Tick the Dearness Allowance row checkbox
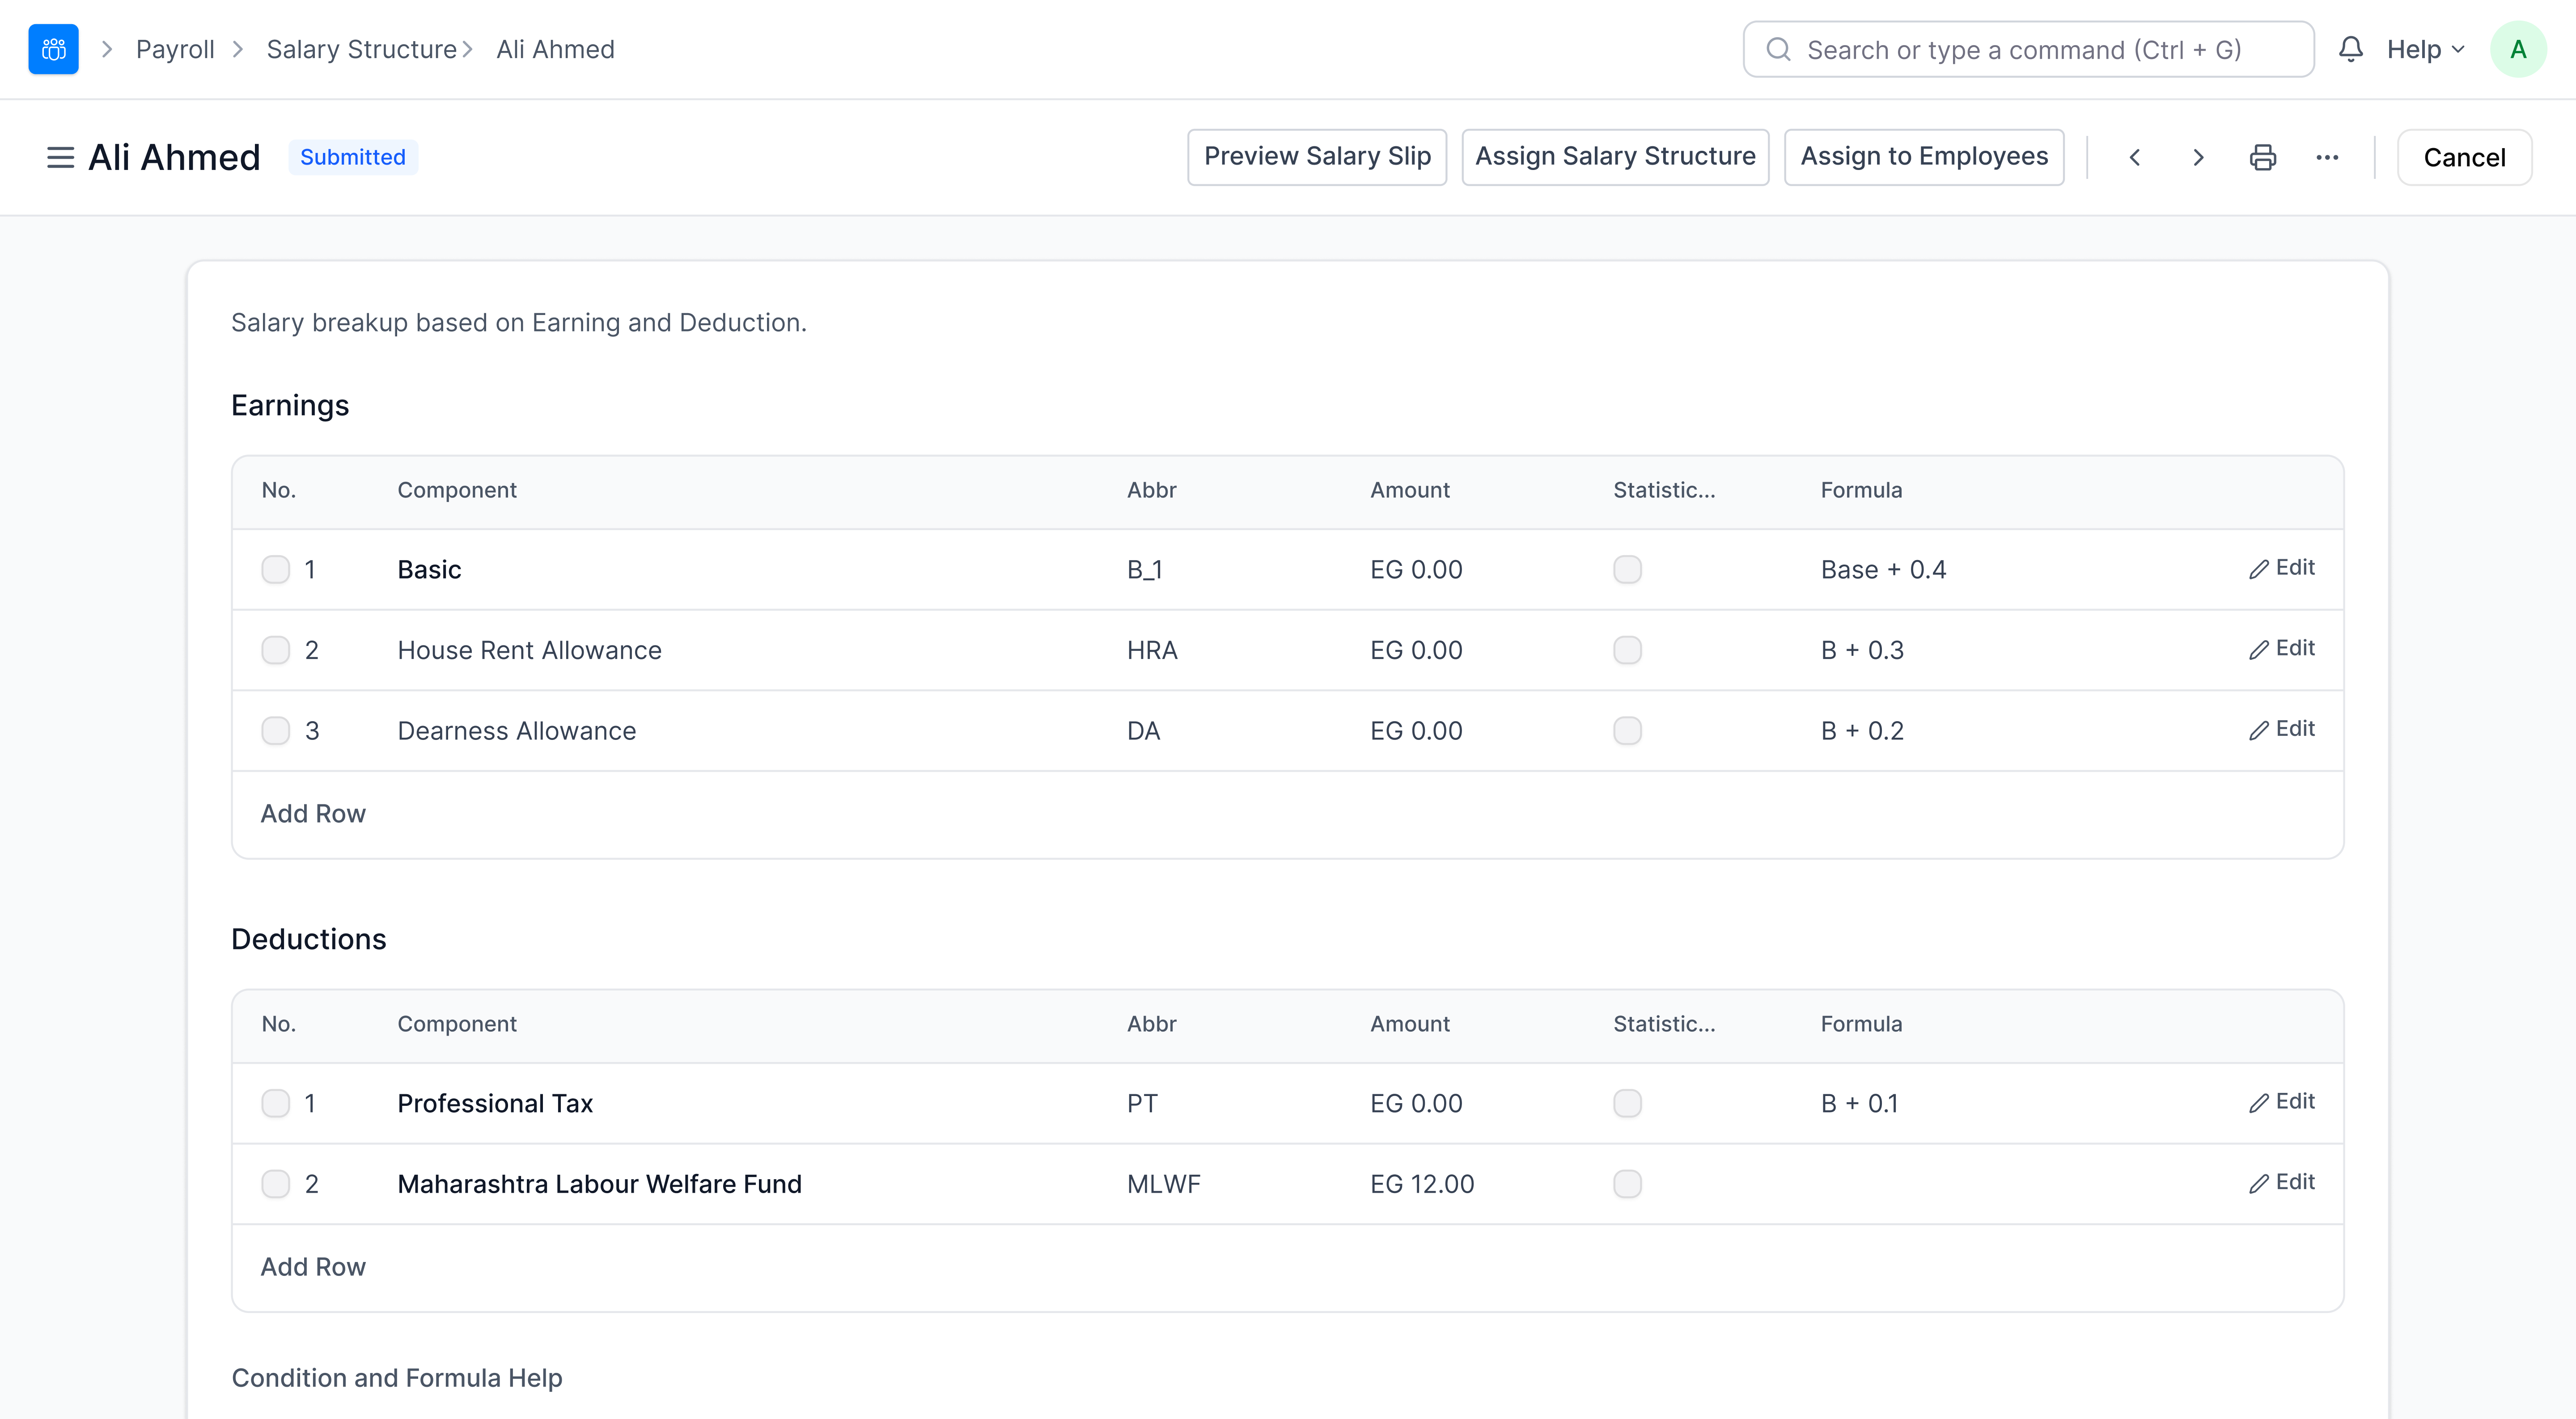 point(275,731)
